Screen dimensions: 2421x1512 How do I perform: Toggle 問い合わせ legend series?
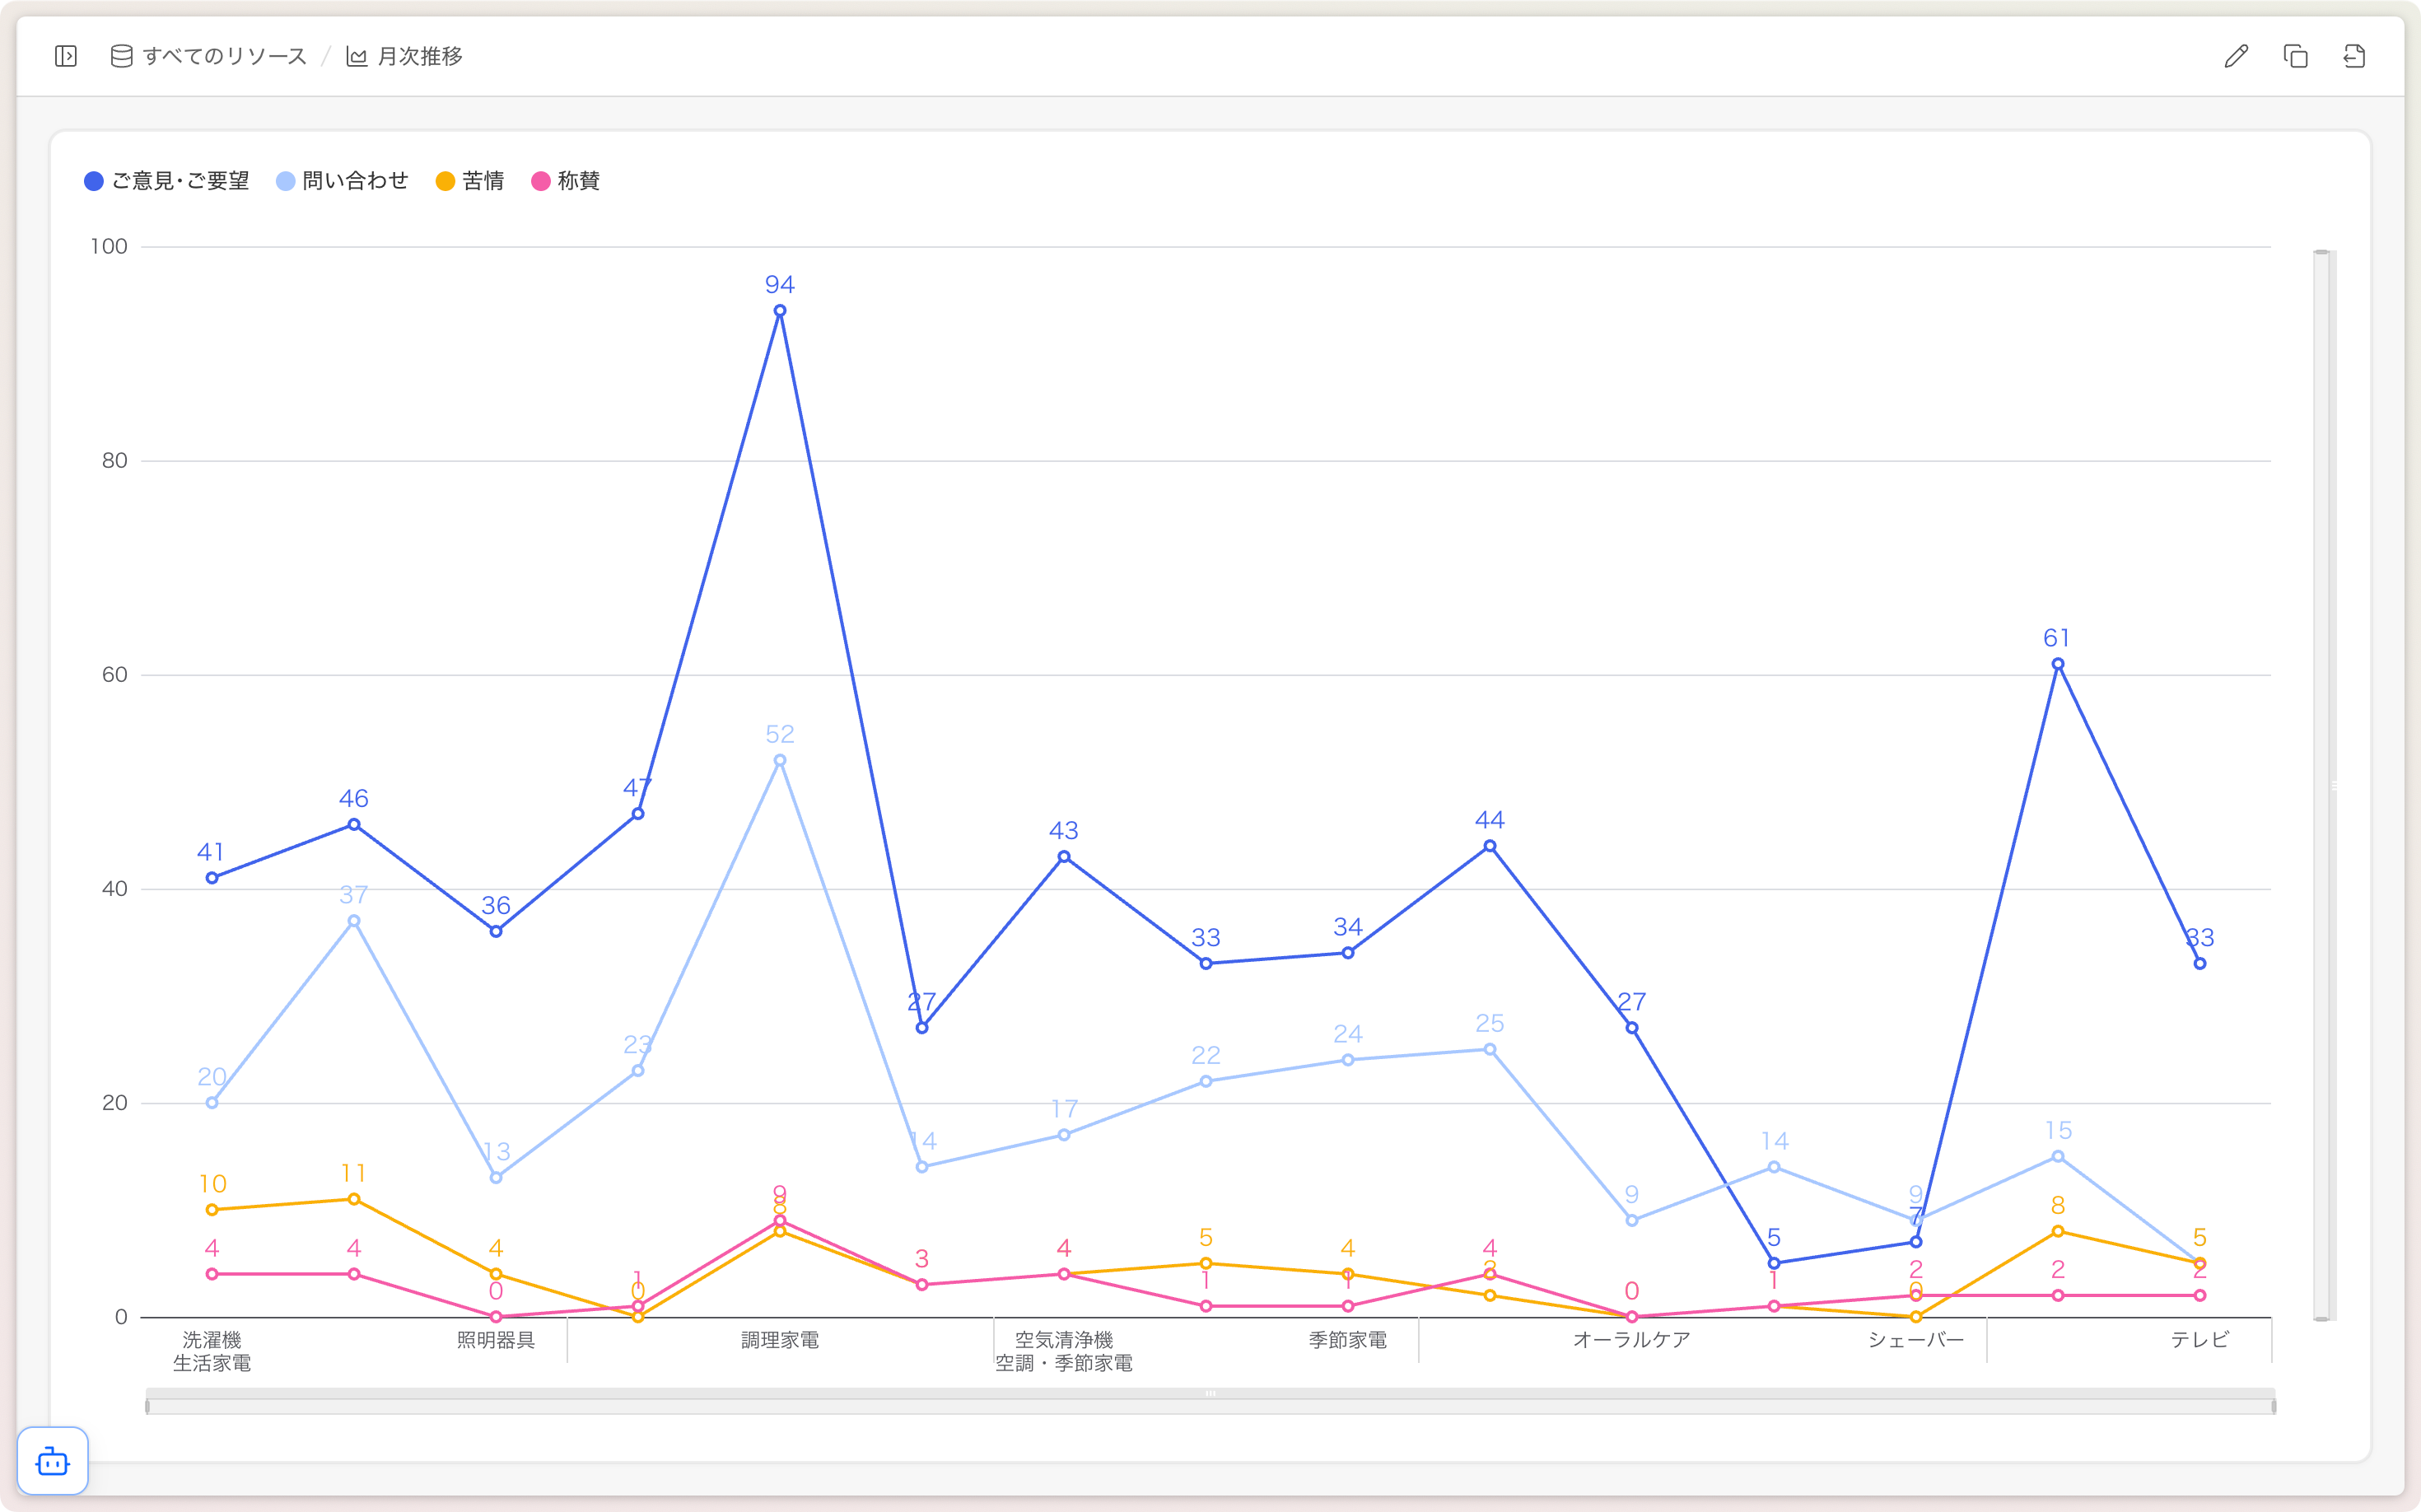point(343,181)
